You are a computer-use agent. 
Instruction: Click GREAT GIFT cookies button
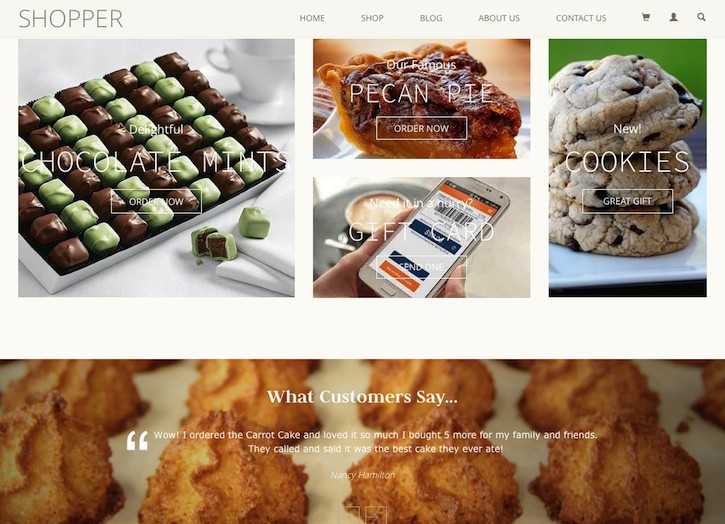627,201
